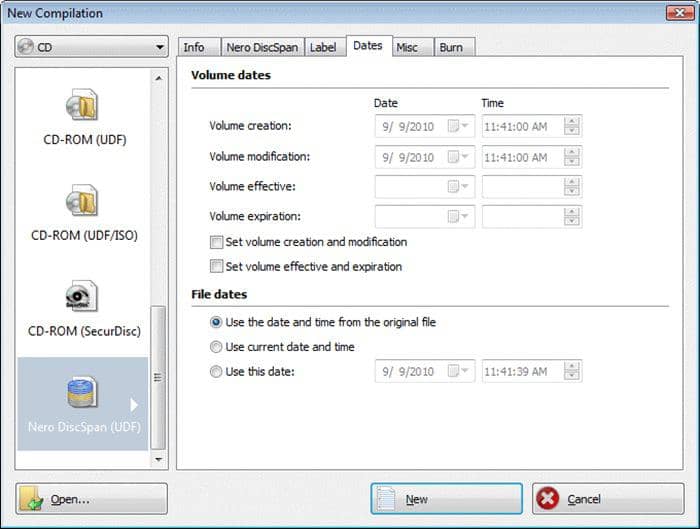Go to the Burn tab
Viewport: 700px width, 529px height.
tap(454, 47)
